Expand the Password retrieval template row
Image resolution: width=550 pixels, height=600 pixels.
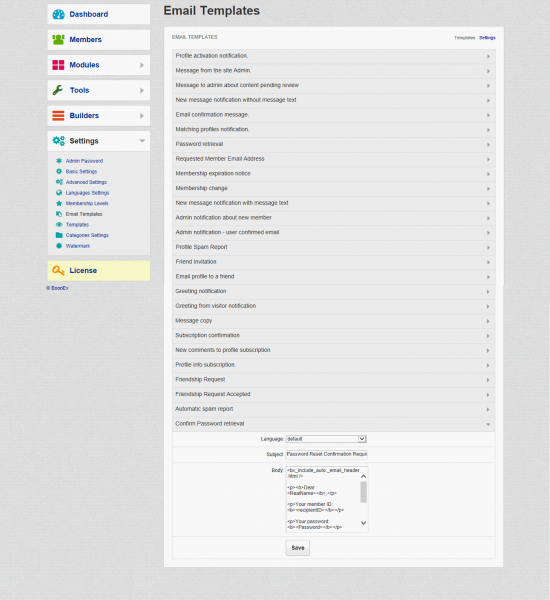[333, 144]
